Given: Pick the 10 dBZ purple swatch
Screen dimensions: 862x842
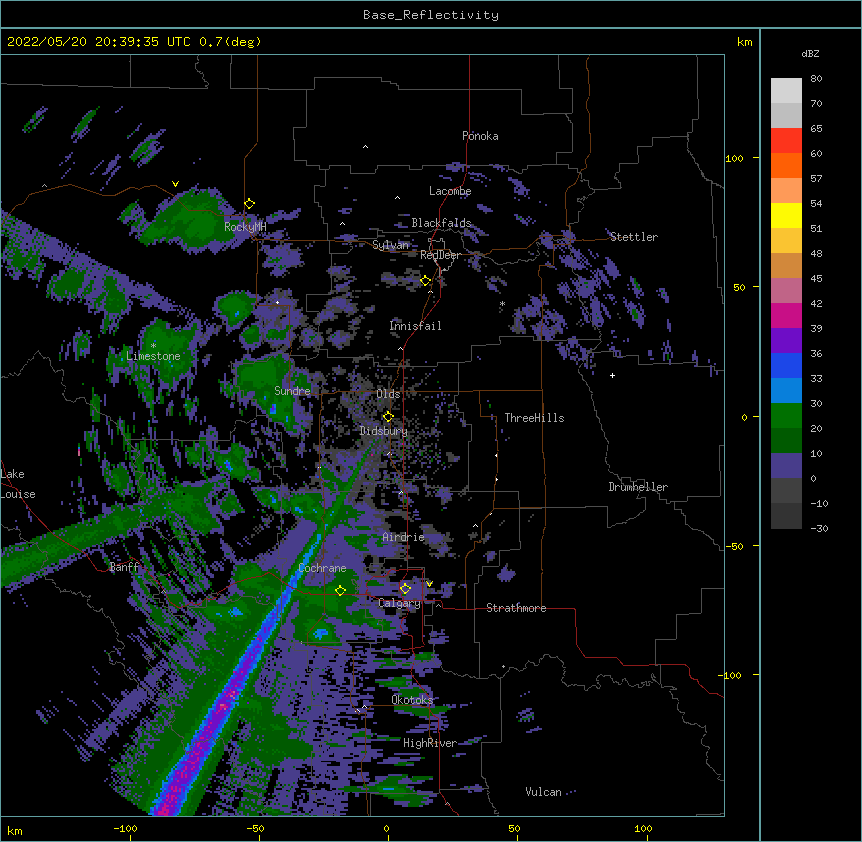Looking at the screenshot, I should pyautogui.click(x=786, y=466).
